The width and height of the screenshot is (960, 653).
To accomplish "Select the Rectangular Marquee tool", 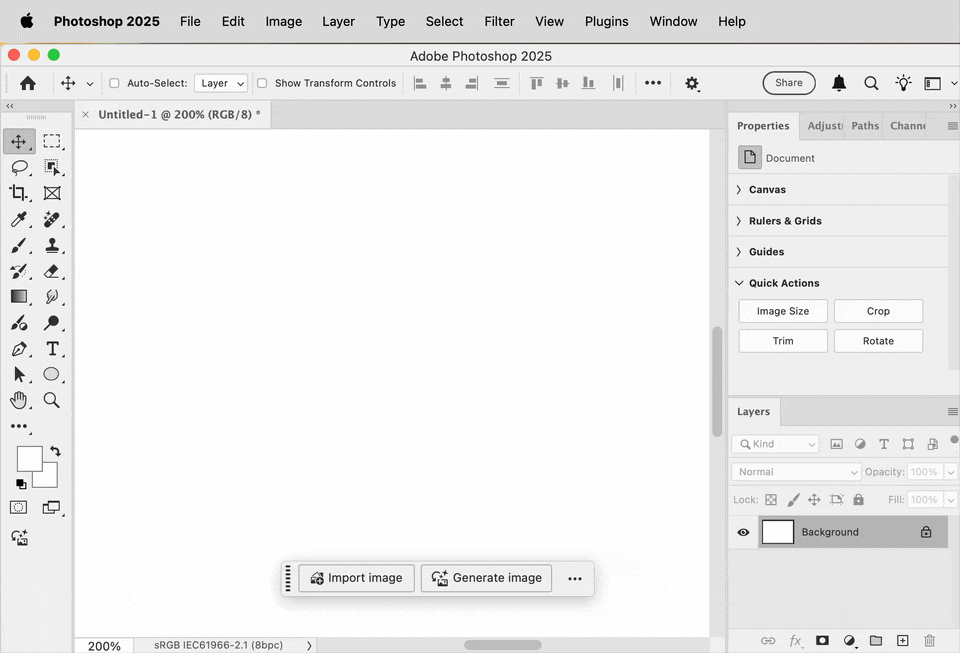I will pyautogui.click(x=52, y=141).
